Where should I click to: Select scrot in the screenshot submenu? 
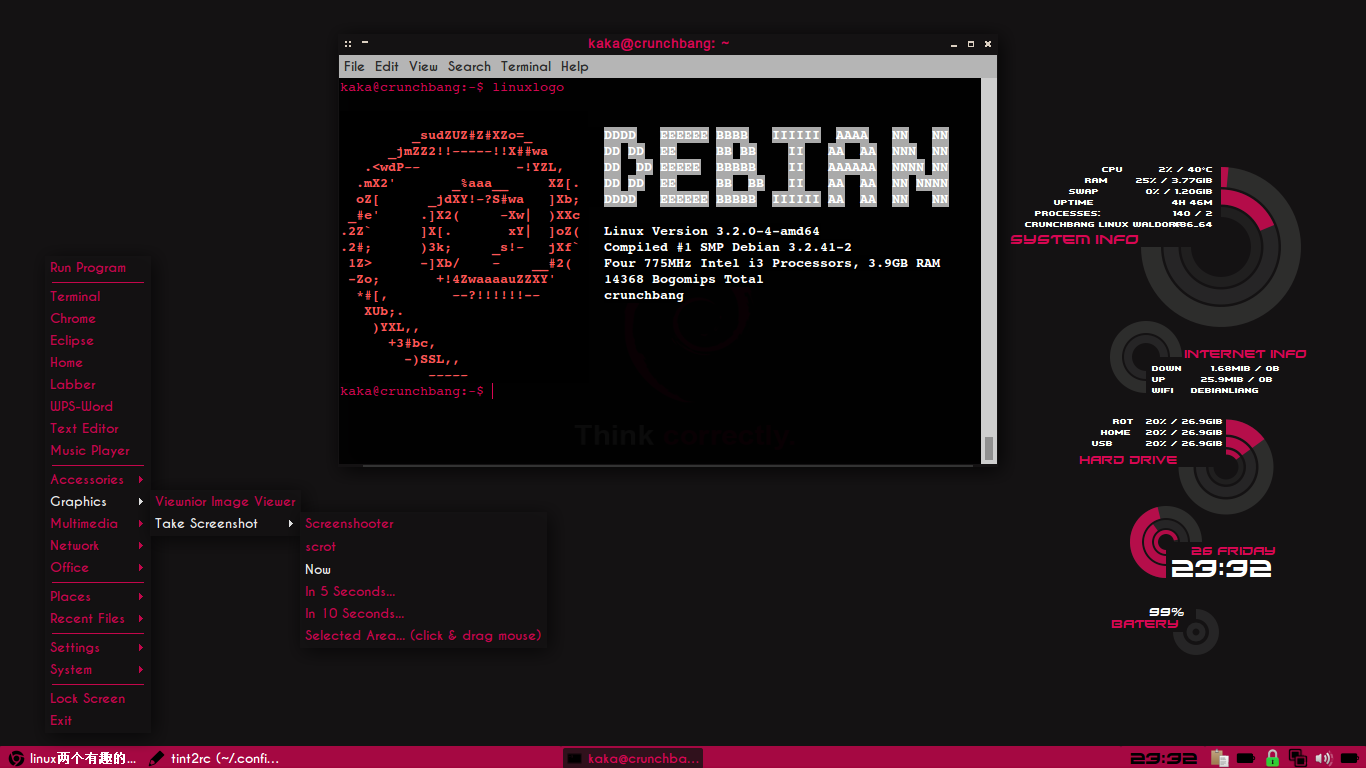423,546
